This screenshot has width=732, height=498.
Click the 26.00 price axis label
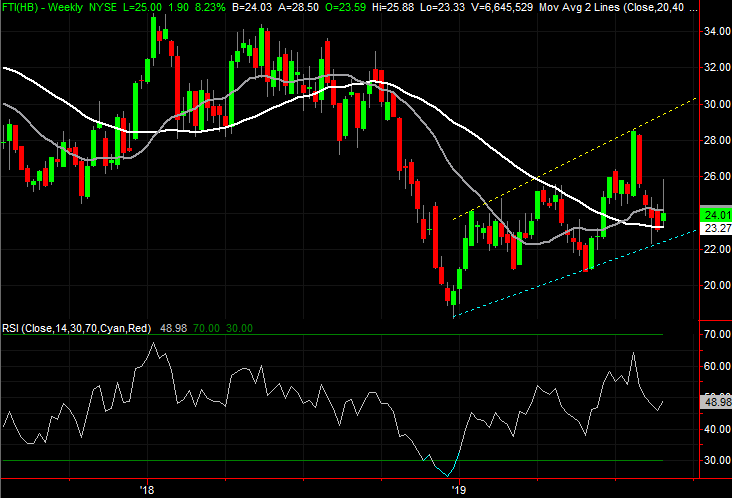717,176
